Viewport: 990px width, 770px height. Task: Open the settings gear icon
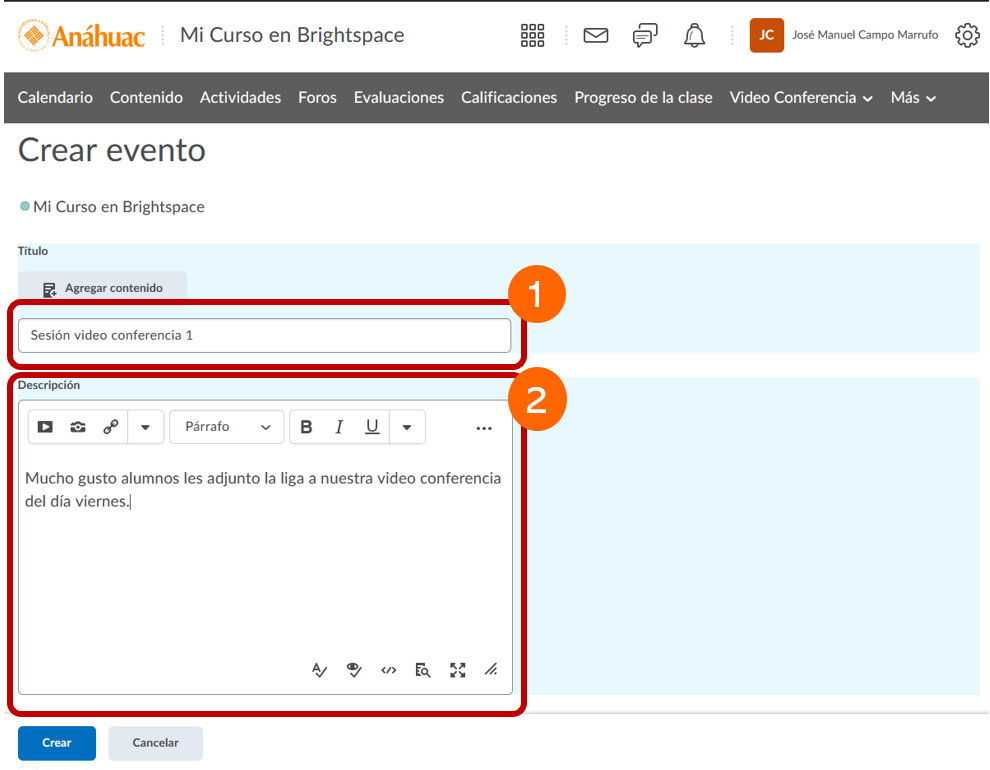pyautogui.click(x=967, y=35)
